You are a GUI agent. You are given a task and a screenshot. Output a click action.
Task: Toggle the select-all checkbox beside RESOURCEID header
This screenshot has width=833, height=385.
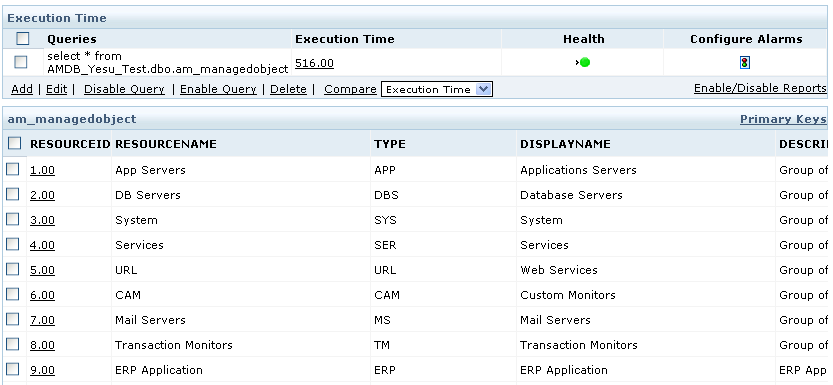click(x=14, y=143)
